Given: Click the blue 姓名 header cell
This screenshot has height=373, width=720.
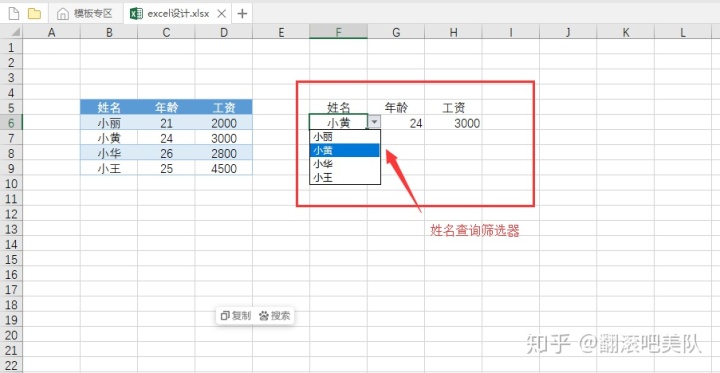Looking at the screenshot, I should click(x=109, y=107).
